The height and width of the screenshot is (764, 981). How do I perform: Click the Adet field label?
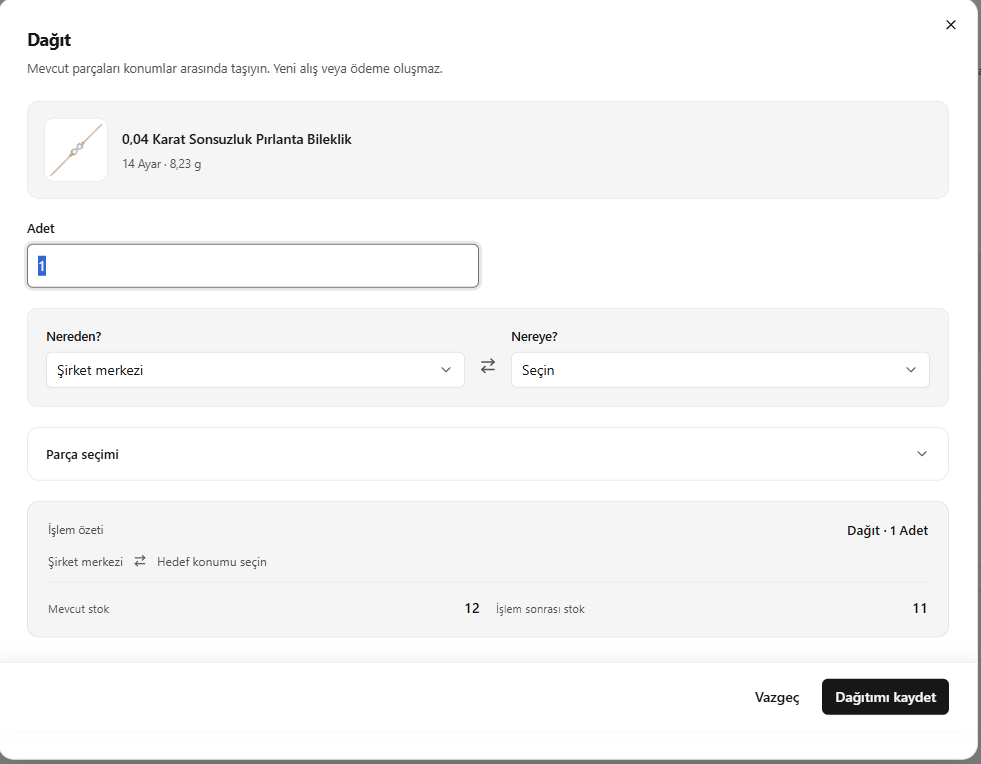[41, 228]
